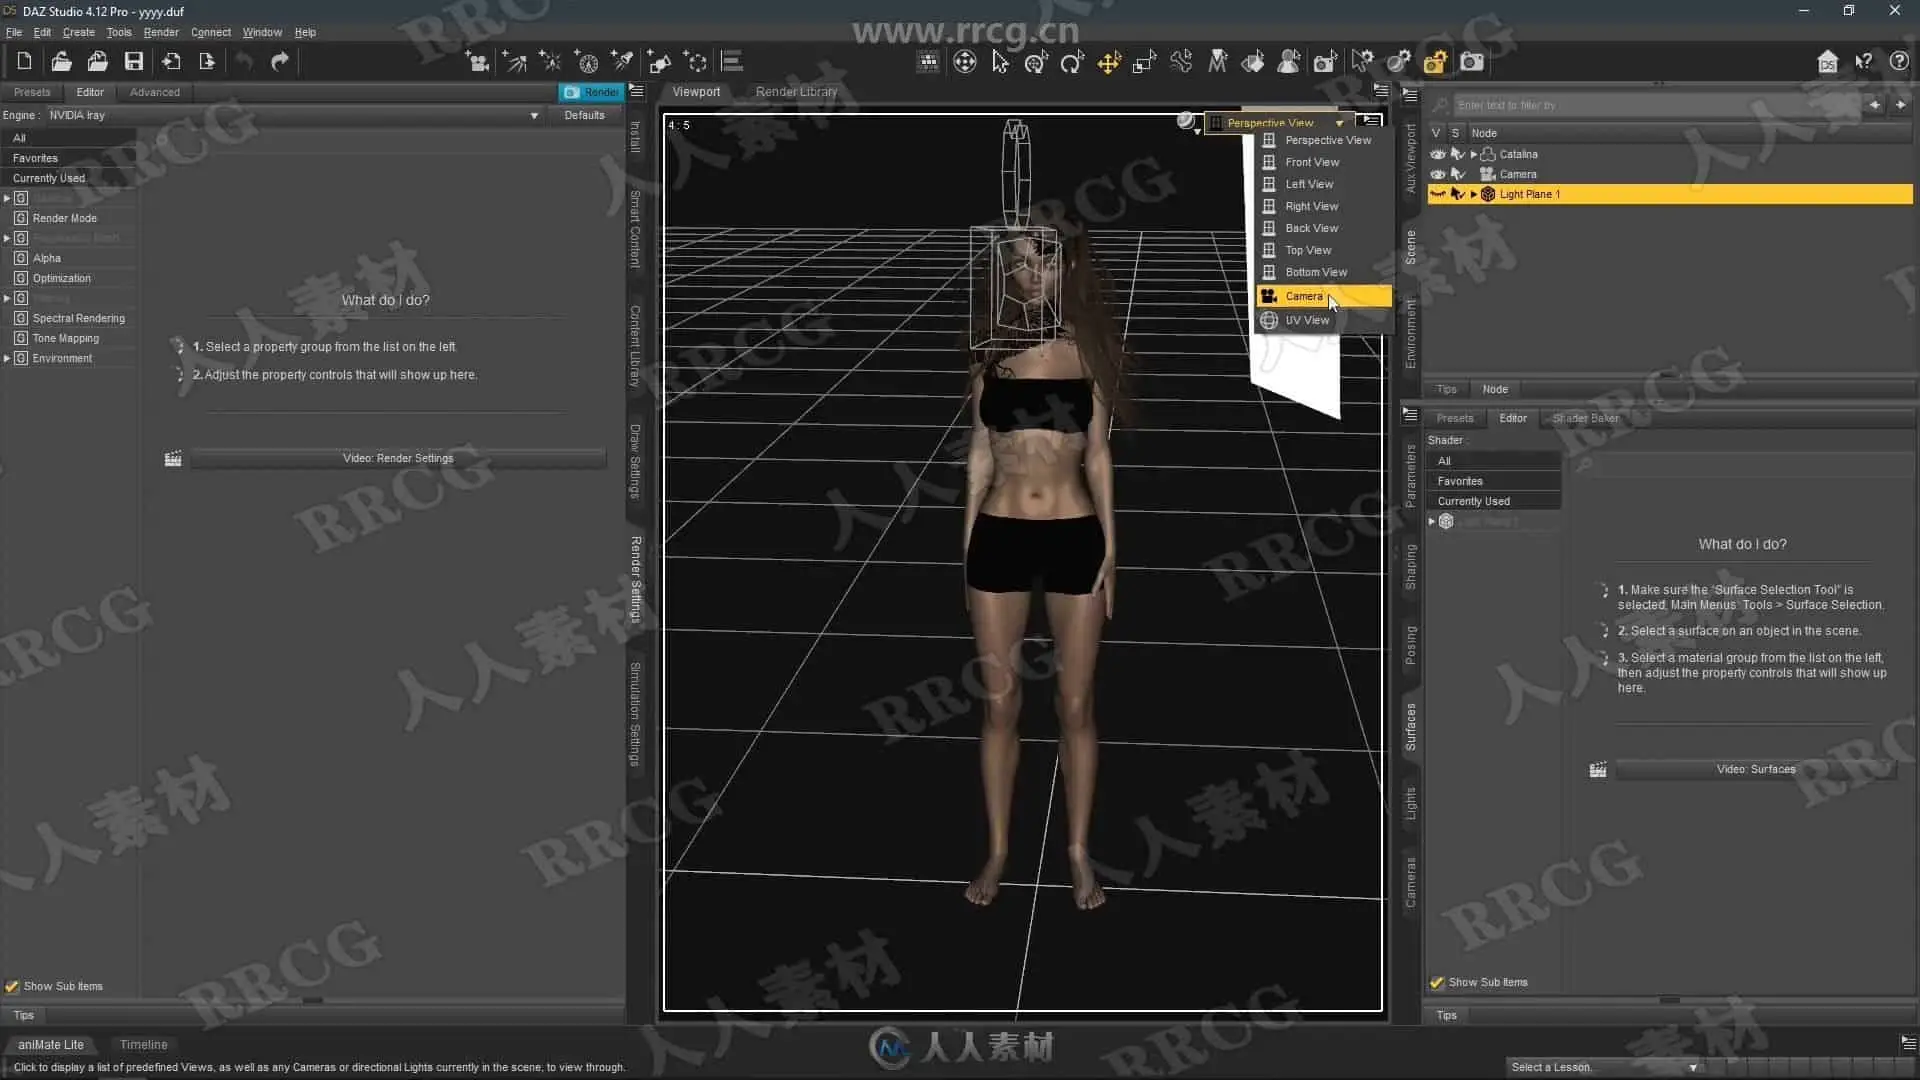Screen dimensions: 1920x1080
Task: Click the Video: Render Settings button
Action: click(398, 458)
